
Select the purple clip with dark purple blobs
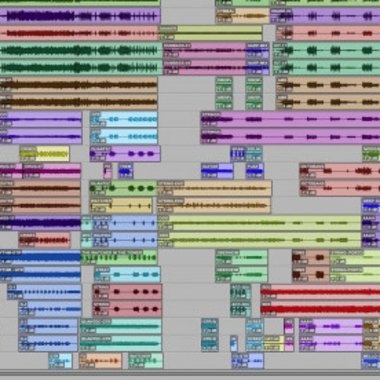(125, 154)
